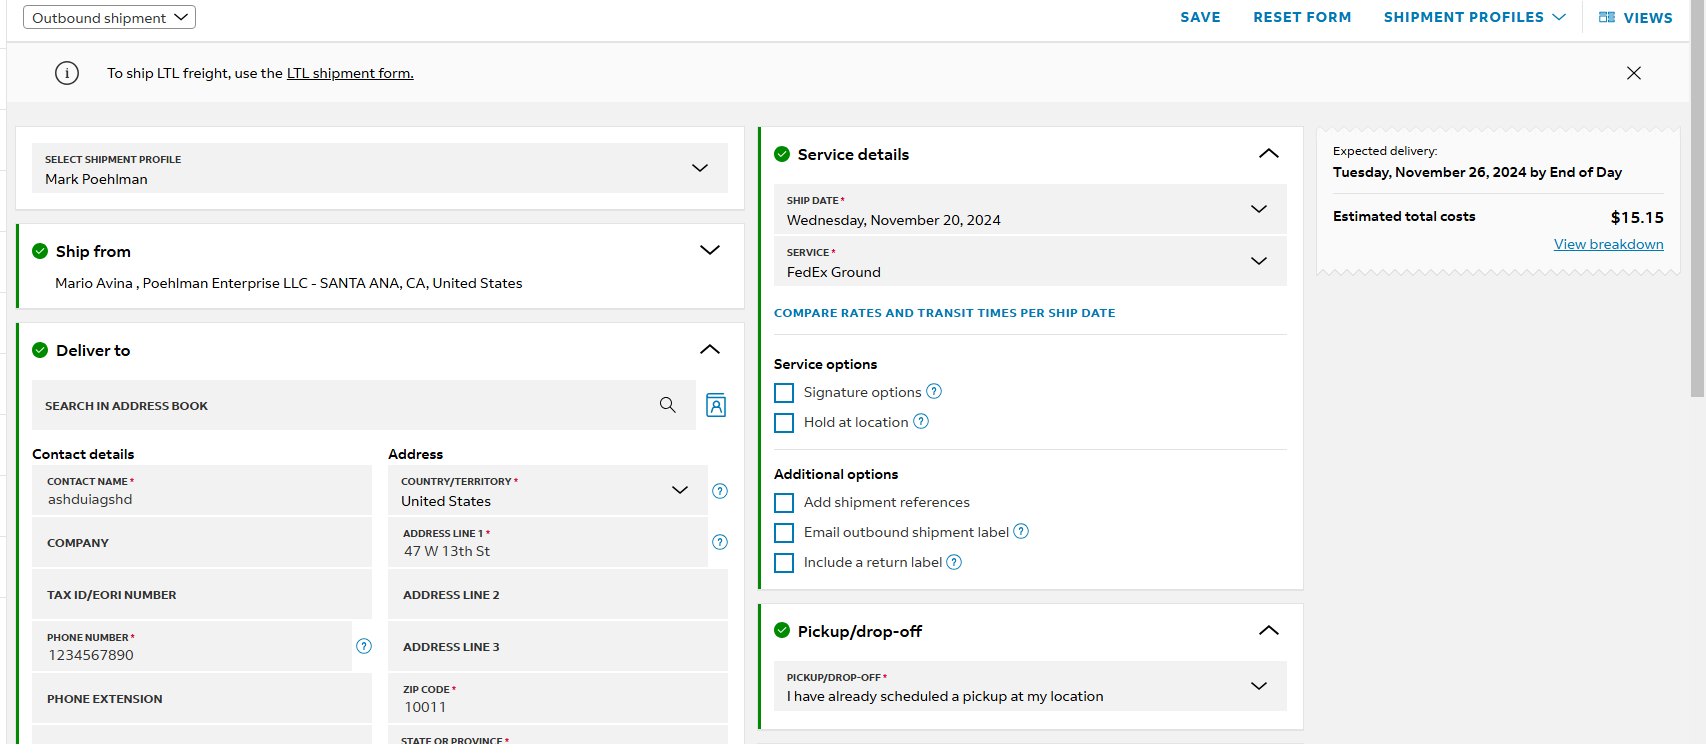This screenshot has height=744, width=1706.
Task: Check Include a return label
Action: pyautogui.click(x=784, y=563)
